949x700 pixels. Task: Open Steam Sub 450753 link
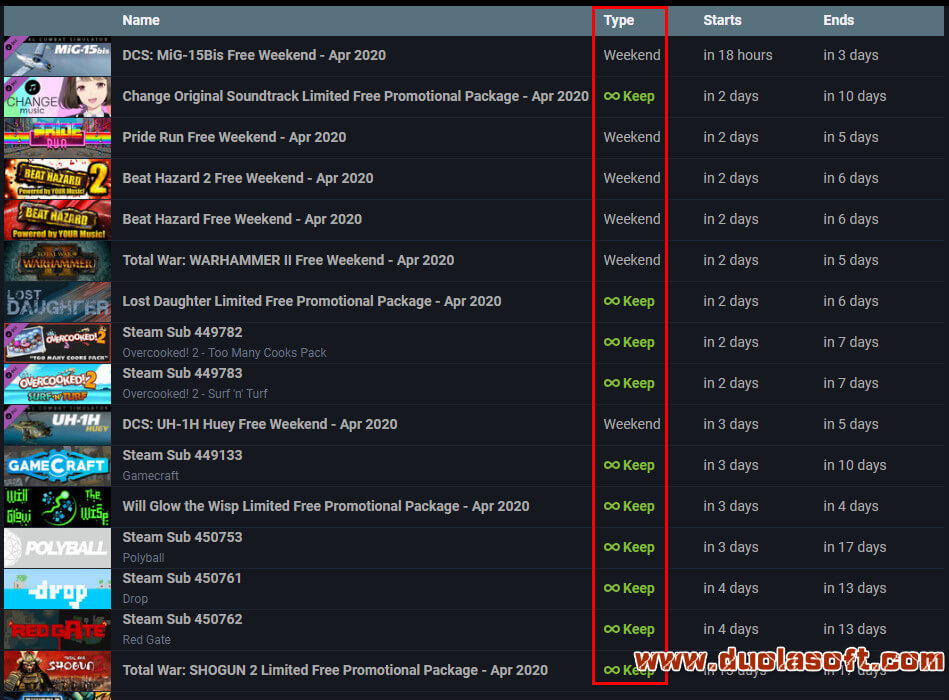coord(182,537)
